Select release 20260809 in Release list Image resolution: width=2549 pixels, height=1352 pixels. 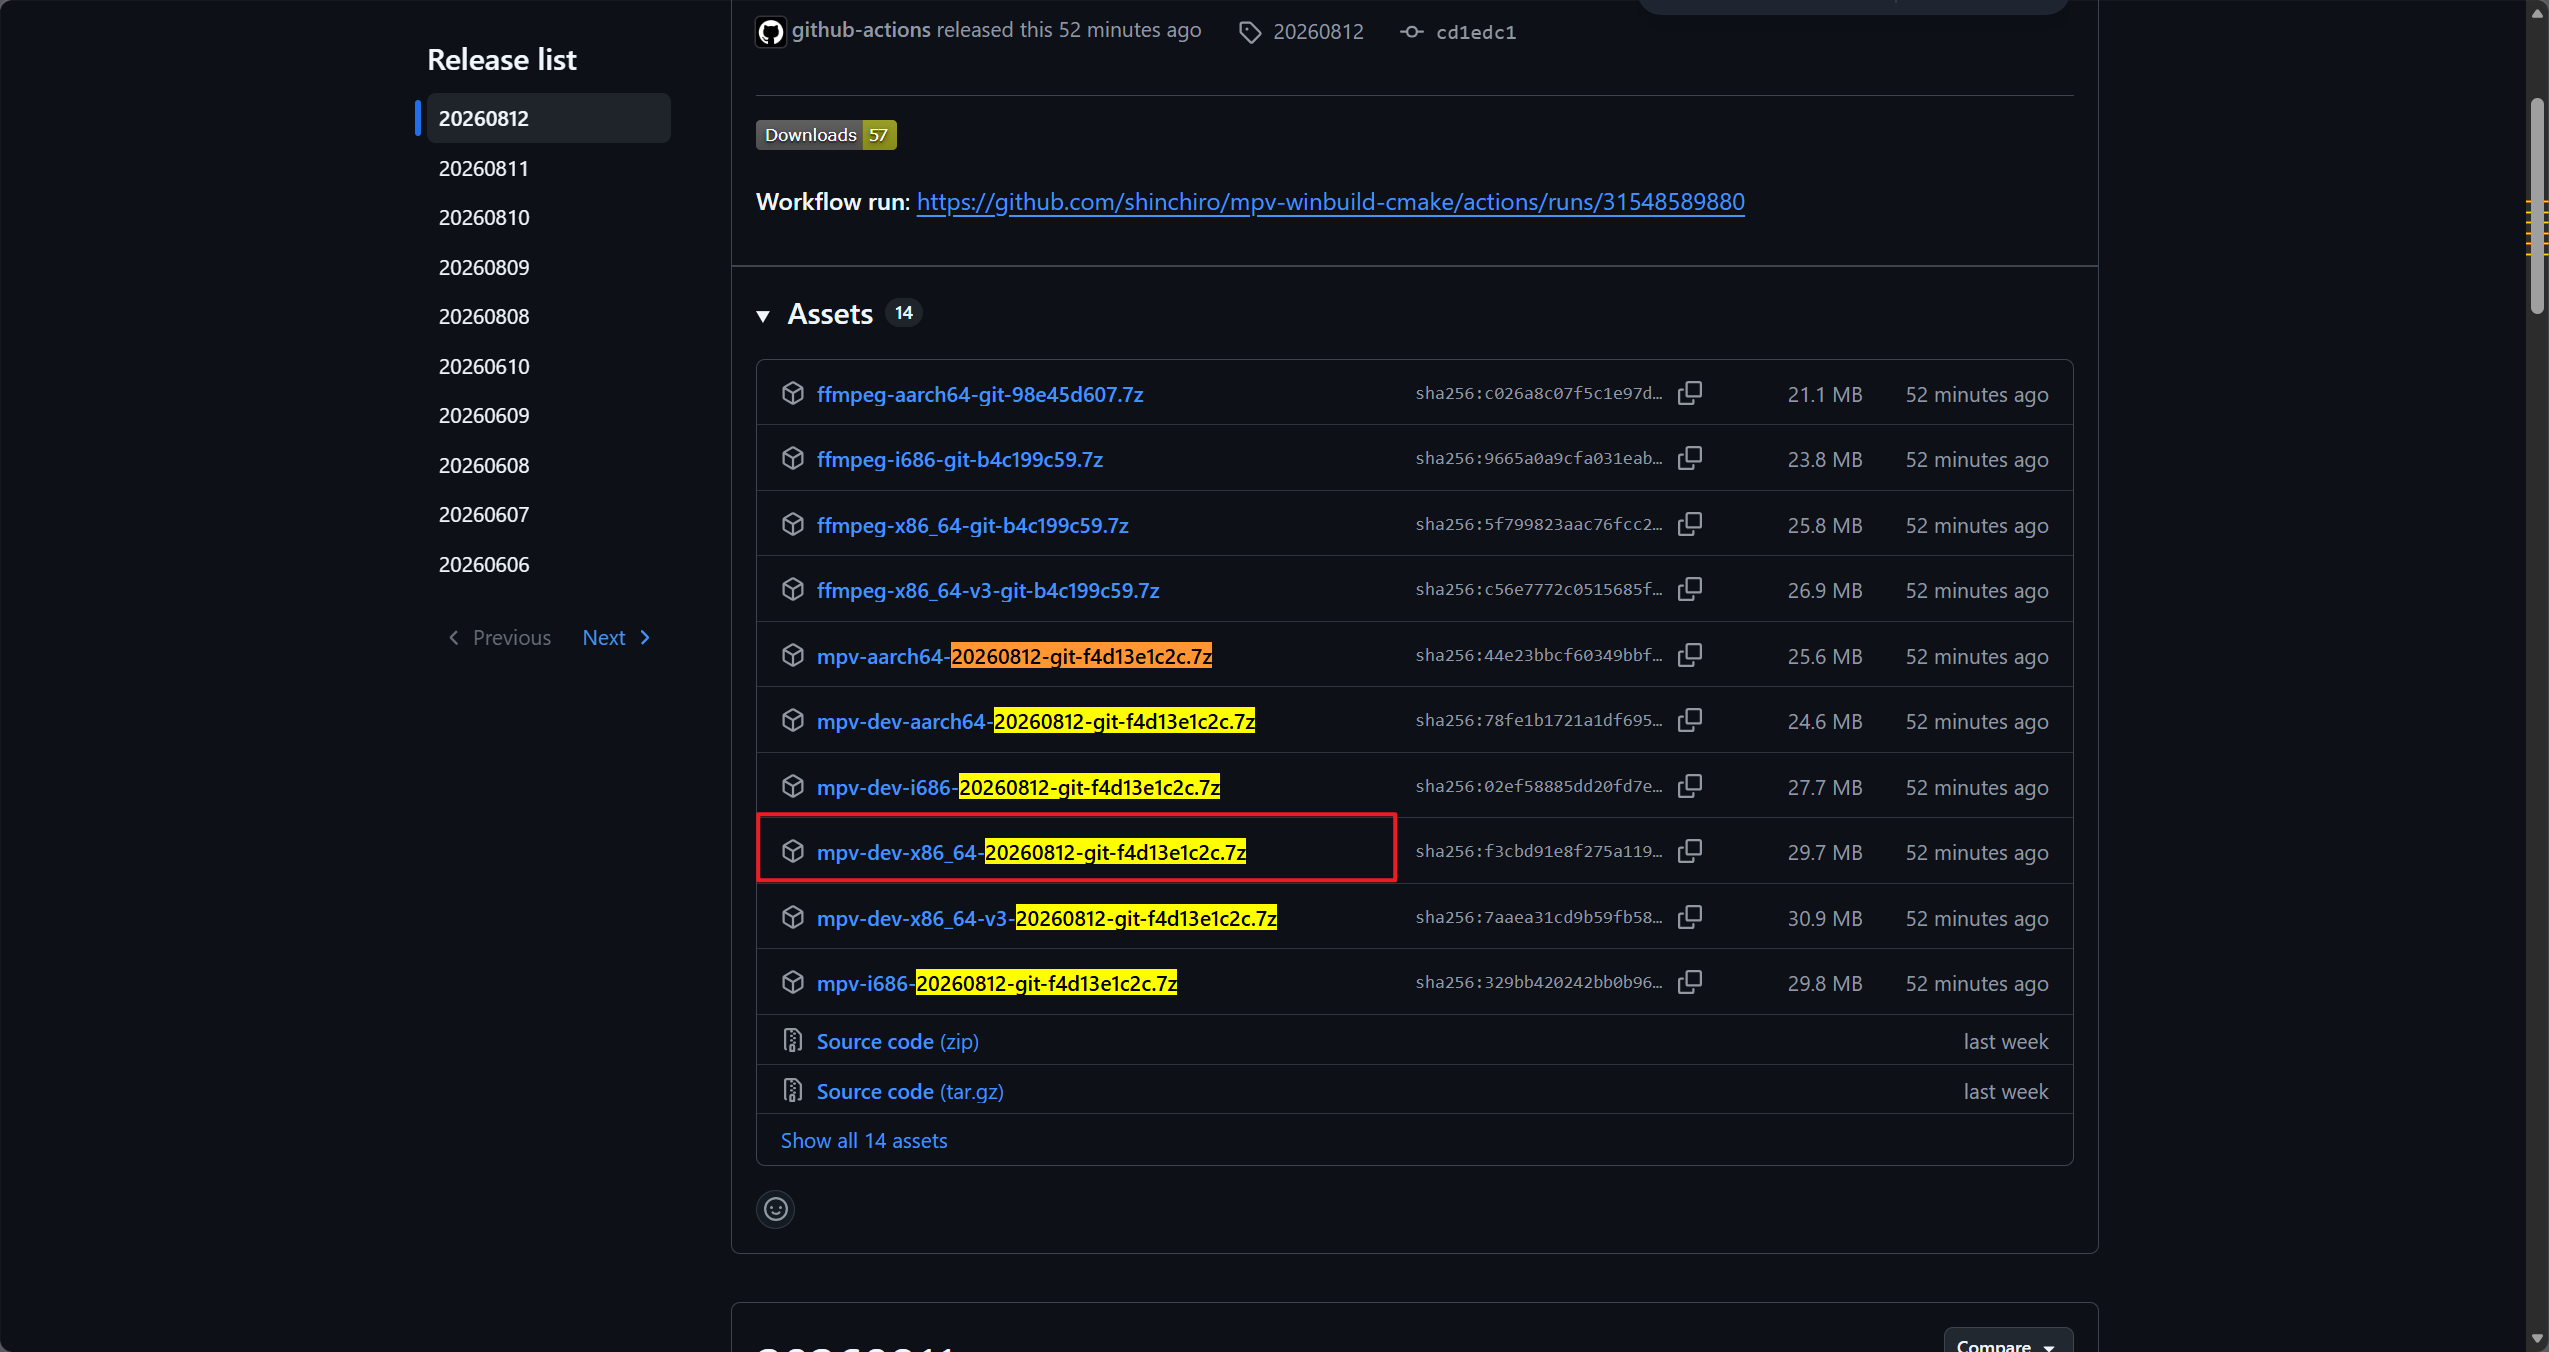(x=548, y=267)
